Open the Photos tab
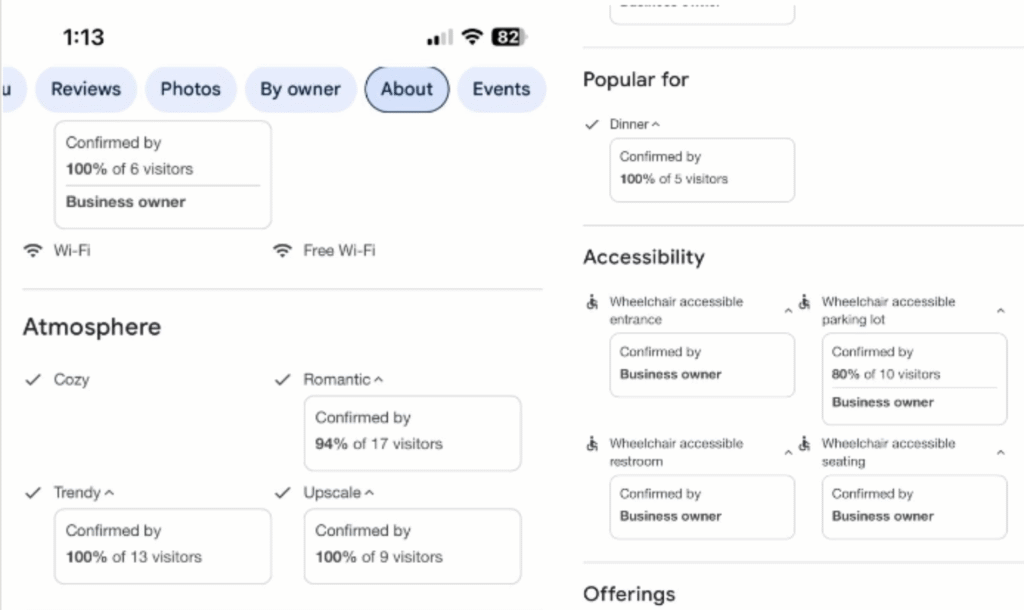The height and width of the screenshot is (610, 1024). pos(190,89)
